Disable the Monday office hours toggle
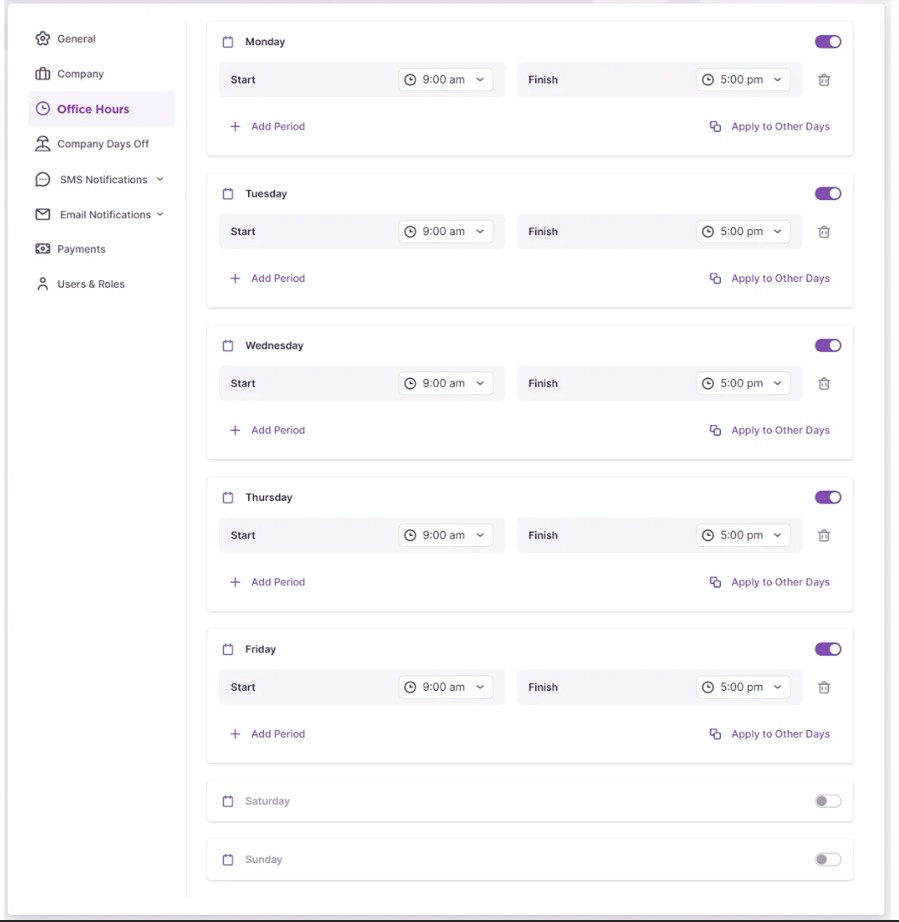 828,42
